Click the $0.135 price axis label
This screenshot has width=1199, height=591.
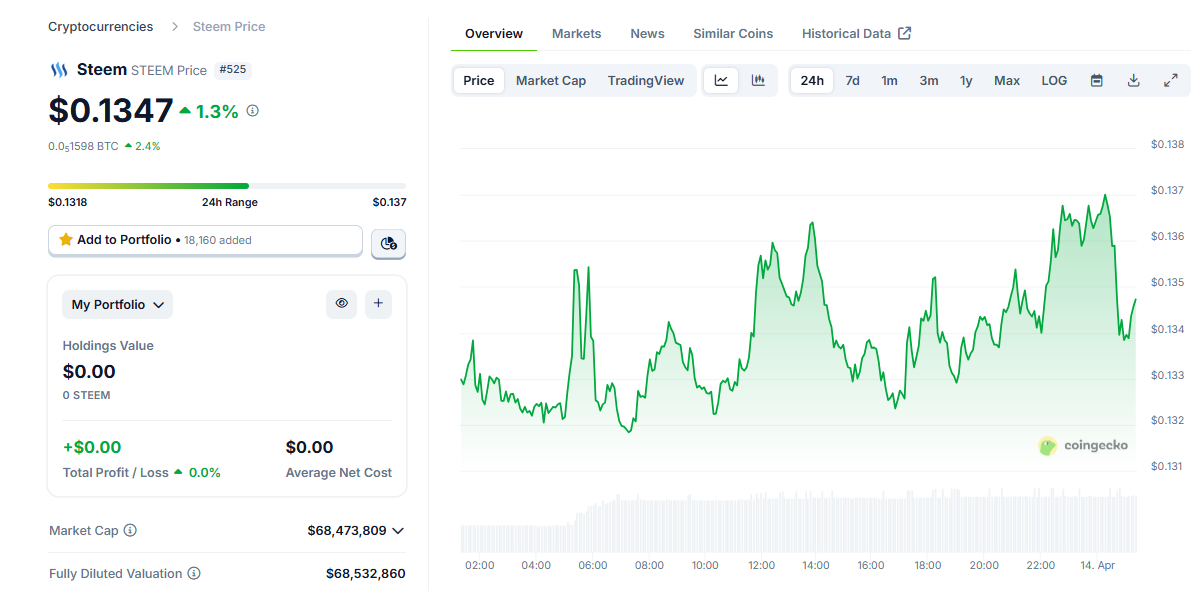1168,283
